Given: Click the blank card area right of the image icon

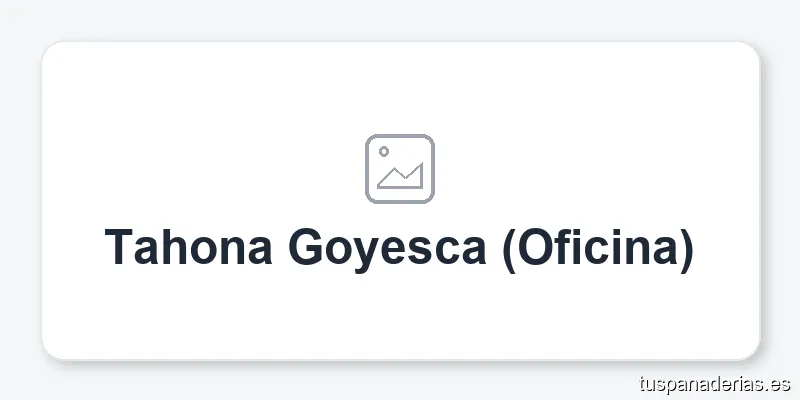Looking at the screenshot, I should pyautogui.click(x=600, y=168).
